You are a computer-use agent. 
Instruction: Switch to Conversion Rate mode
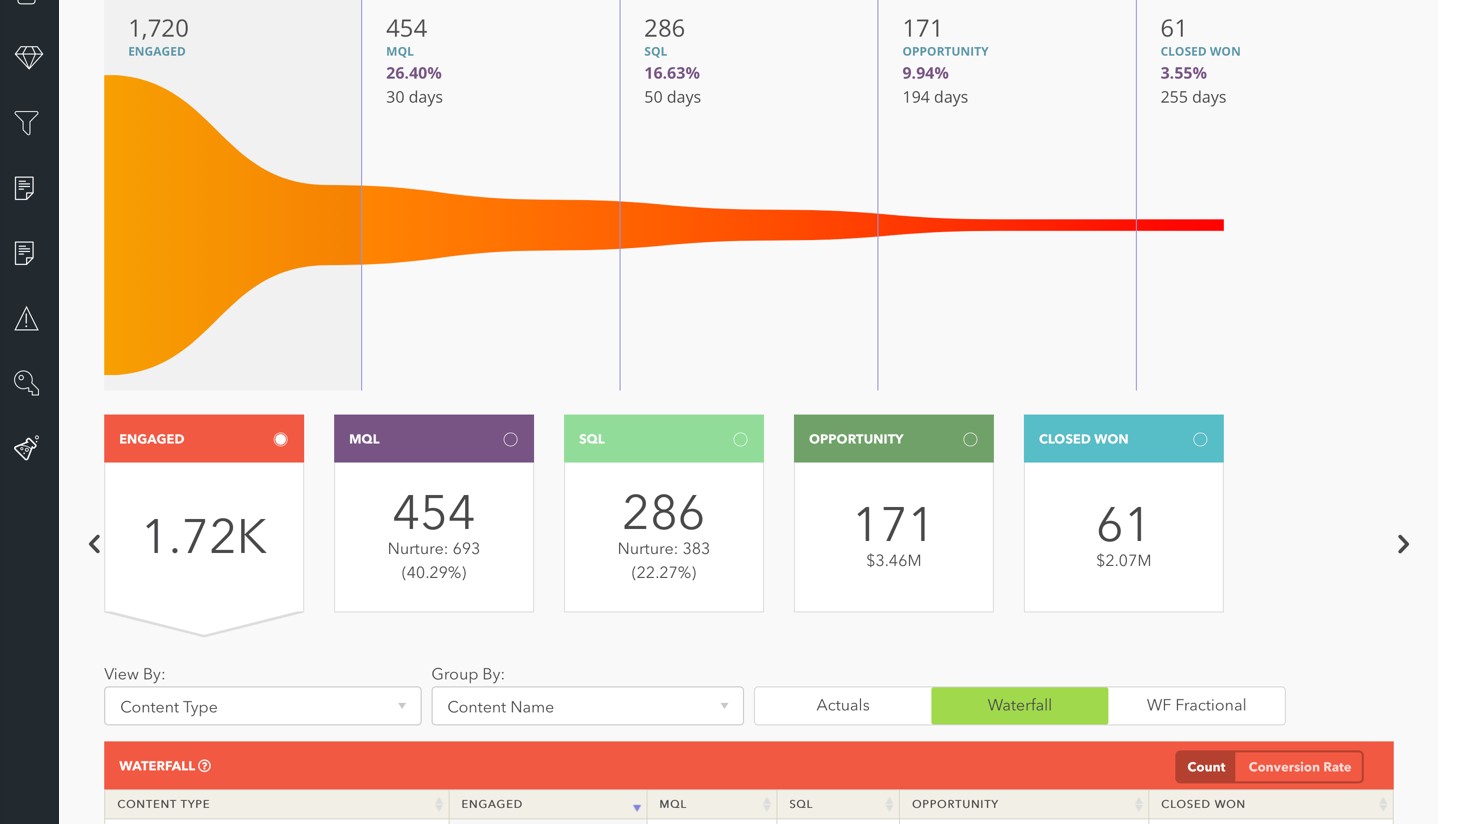click(1300, 767)
